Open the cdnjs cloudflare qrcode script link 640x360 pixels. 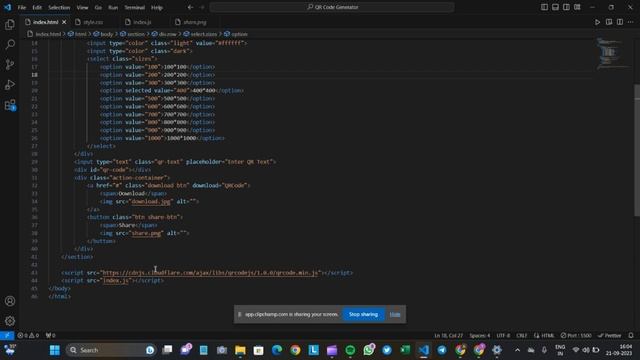point(210,273)
